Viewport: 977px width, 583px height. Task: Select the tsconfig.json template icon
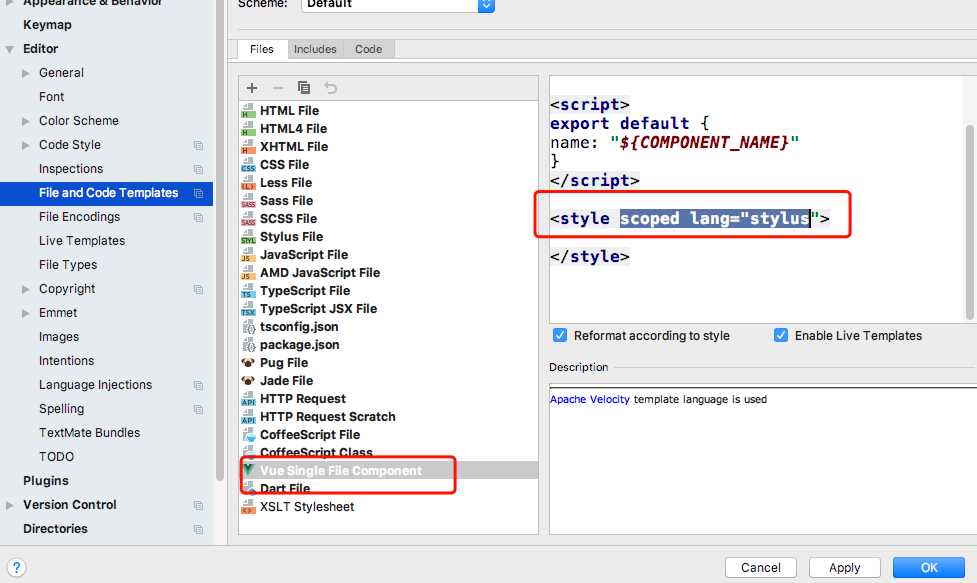coord(249,327)
